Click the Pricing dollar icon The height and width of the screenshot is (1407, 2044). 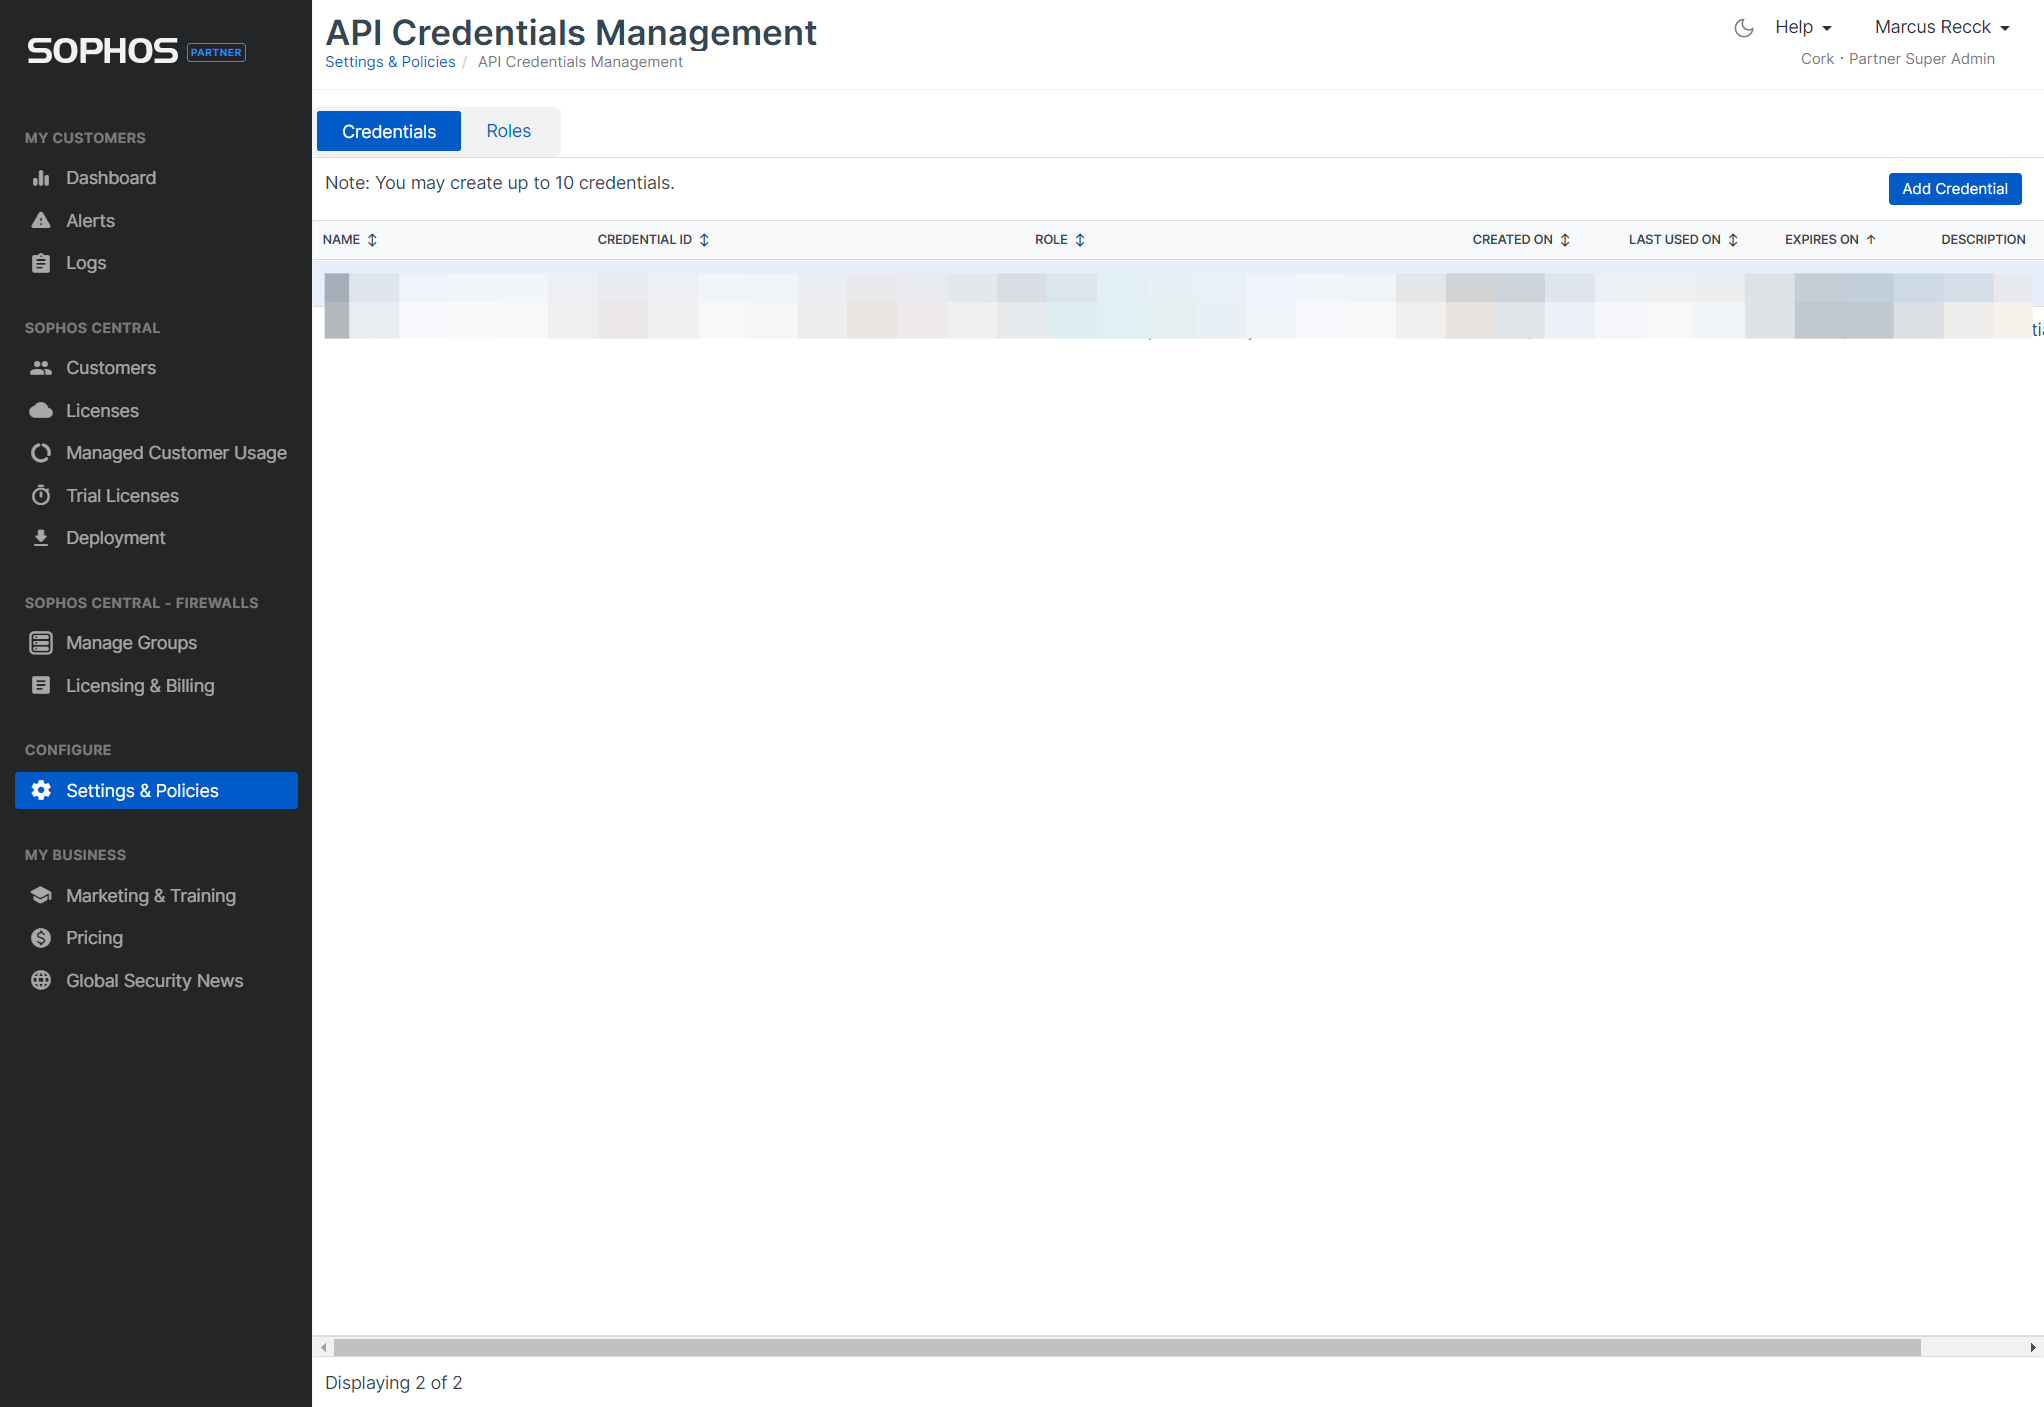(x=41, y=938)
